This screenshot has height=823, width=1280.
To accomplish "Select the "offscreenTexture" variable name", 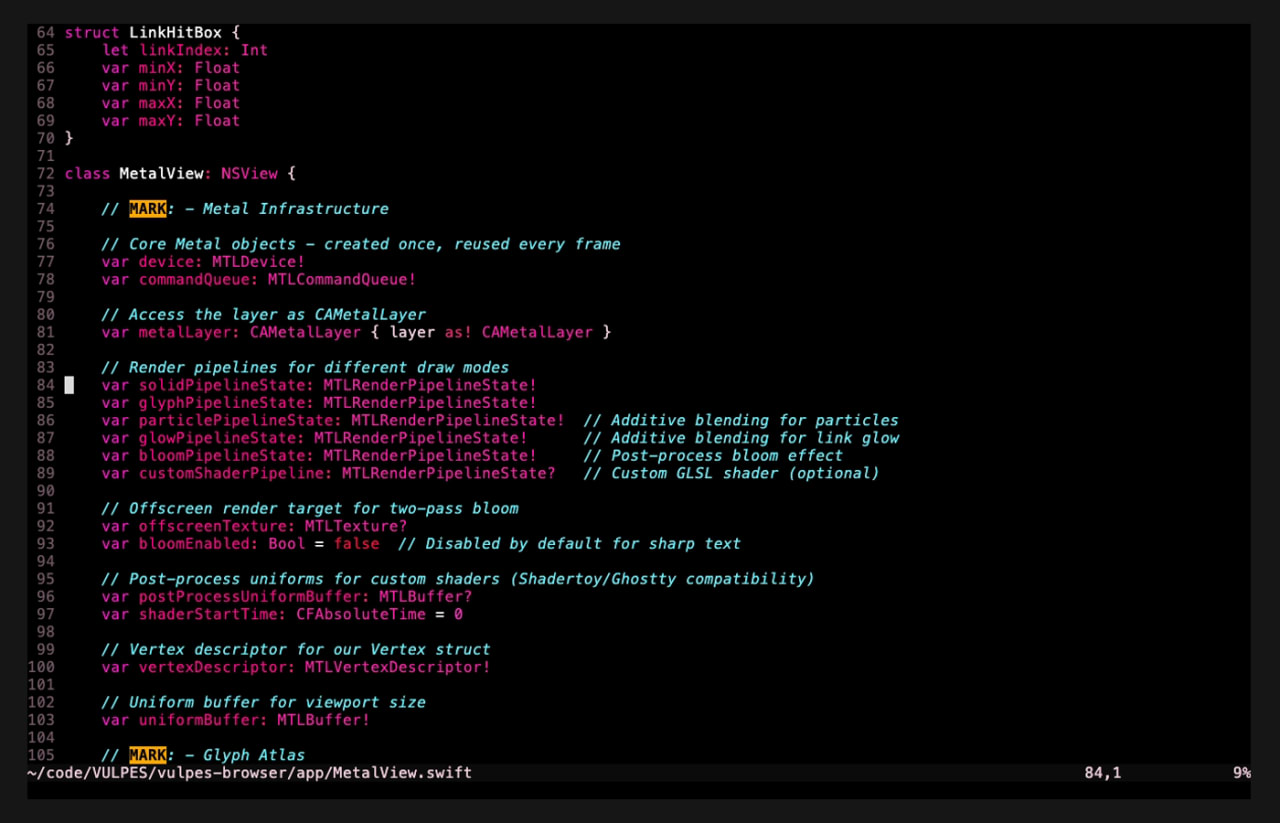I will (x=213, y=526).
